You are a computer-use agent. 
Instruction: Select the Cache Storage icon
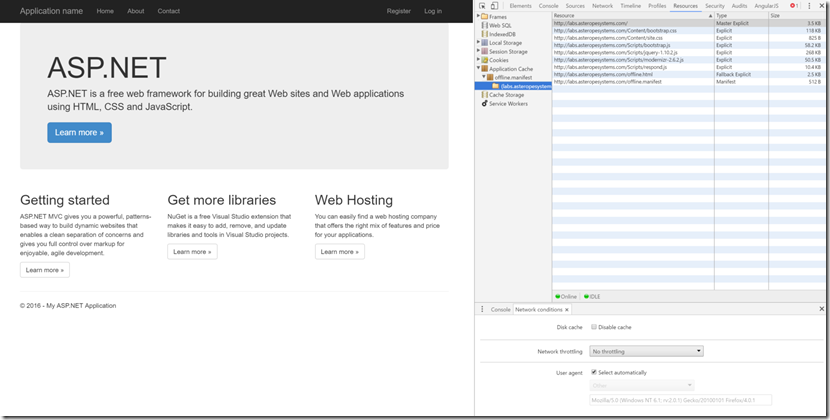click(x=484, y=95)
